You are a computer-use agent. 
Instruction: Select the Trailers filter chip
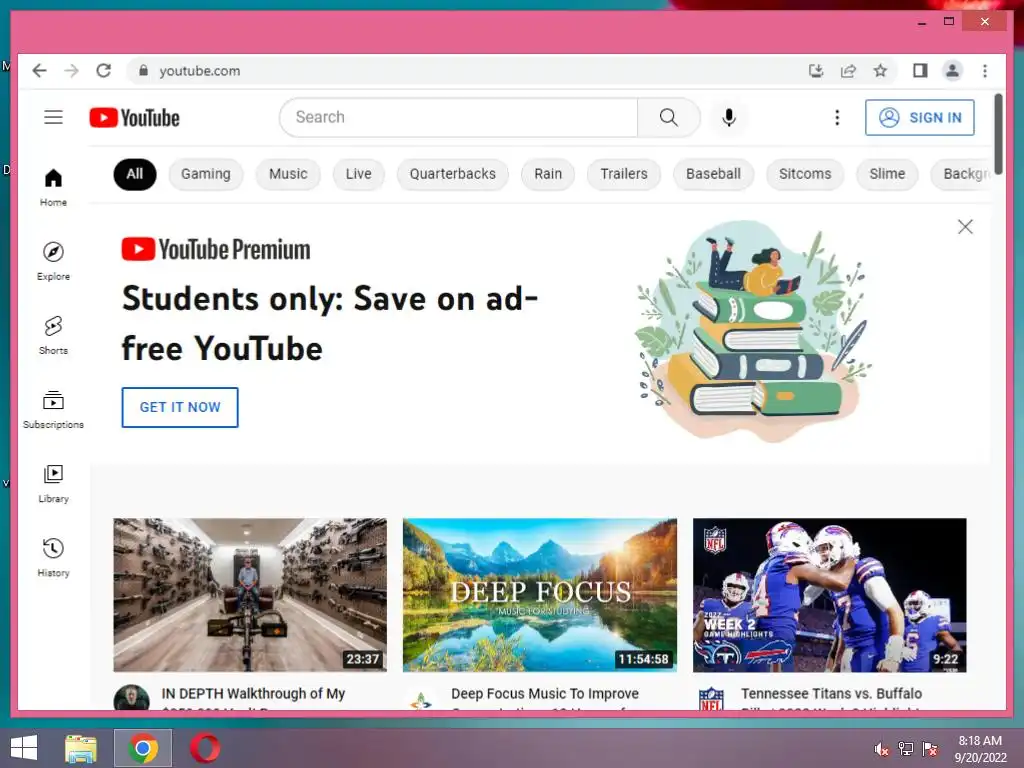pos(624,174)
